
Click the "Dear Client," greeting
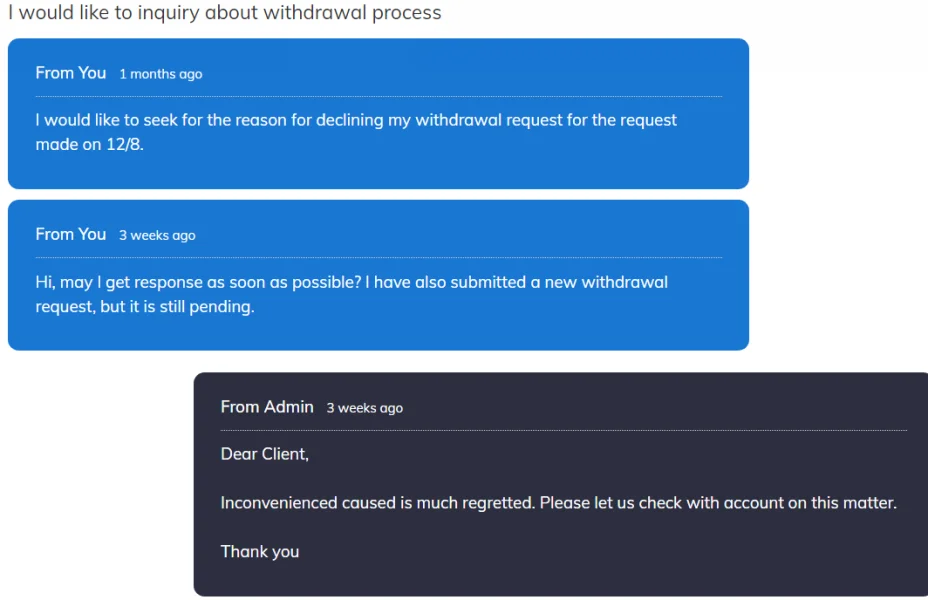tap(265, 454)
